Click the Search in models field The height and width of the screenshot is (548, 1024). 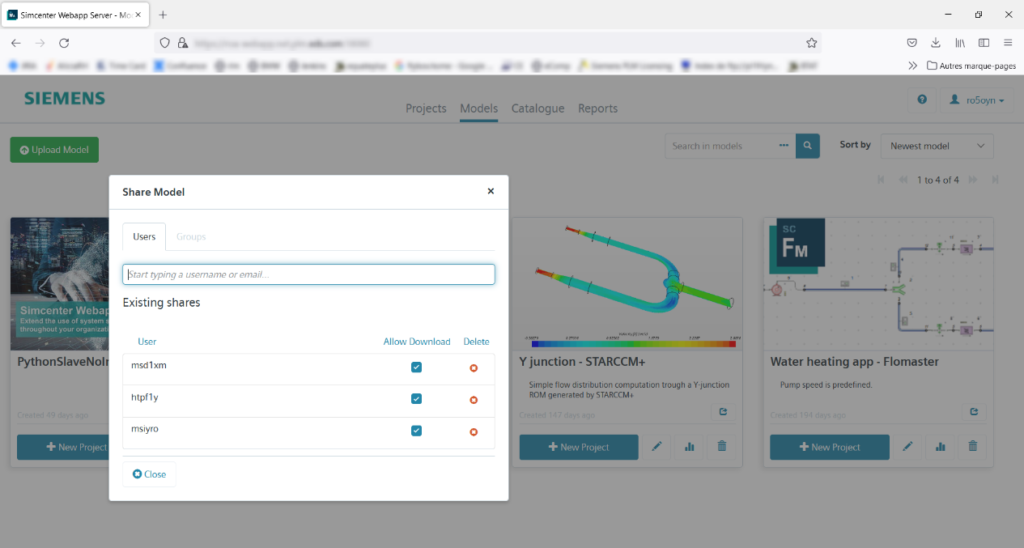coord(722,146)
